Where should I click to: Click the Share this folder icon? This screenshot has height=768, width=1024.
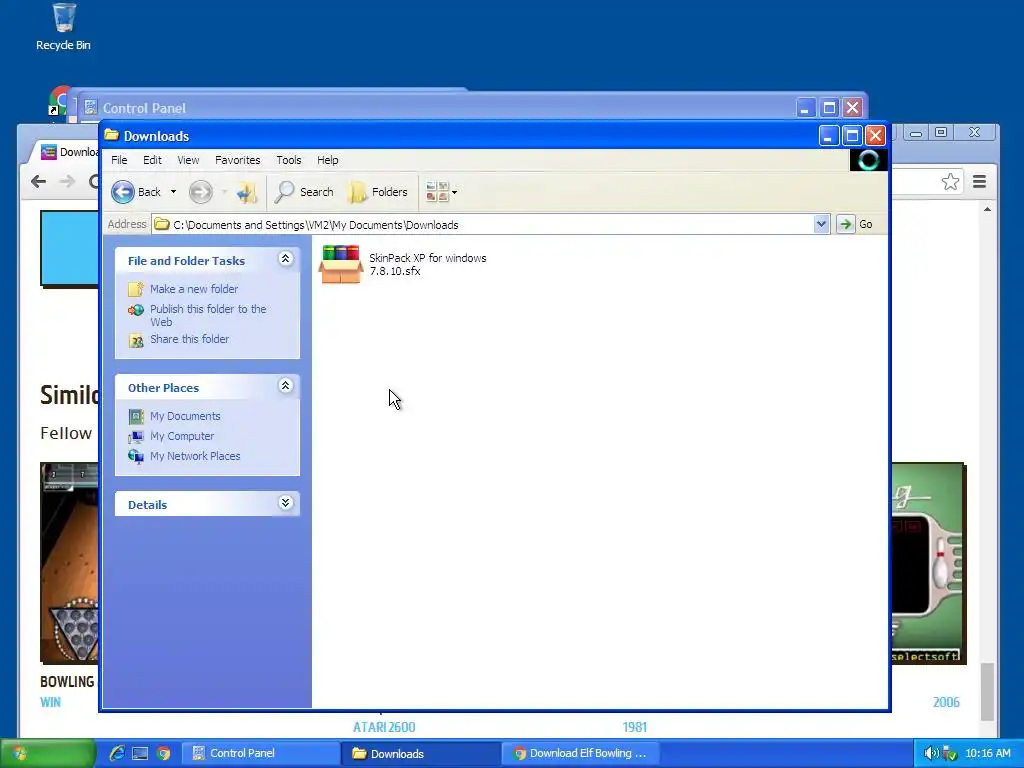[x=136, y=340]
